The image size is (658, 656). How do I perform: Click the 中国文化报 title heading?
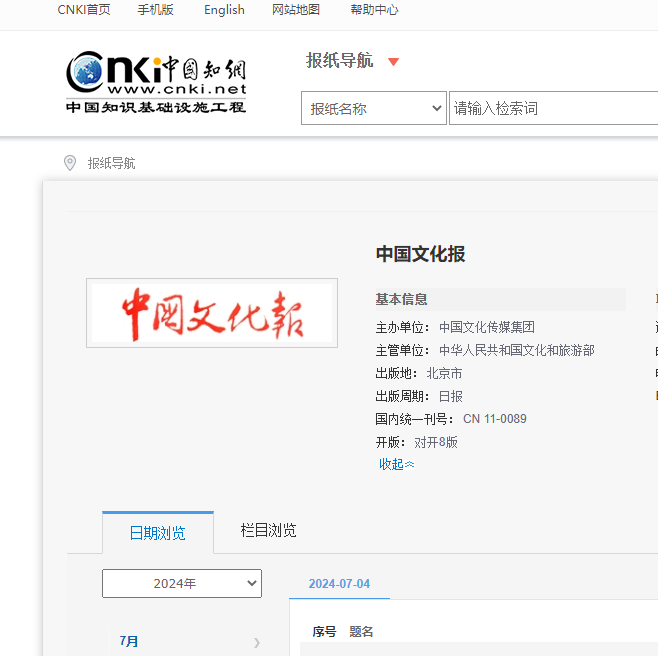tap(420, 254)
